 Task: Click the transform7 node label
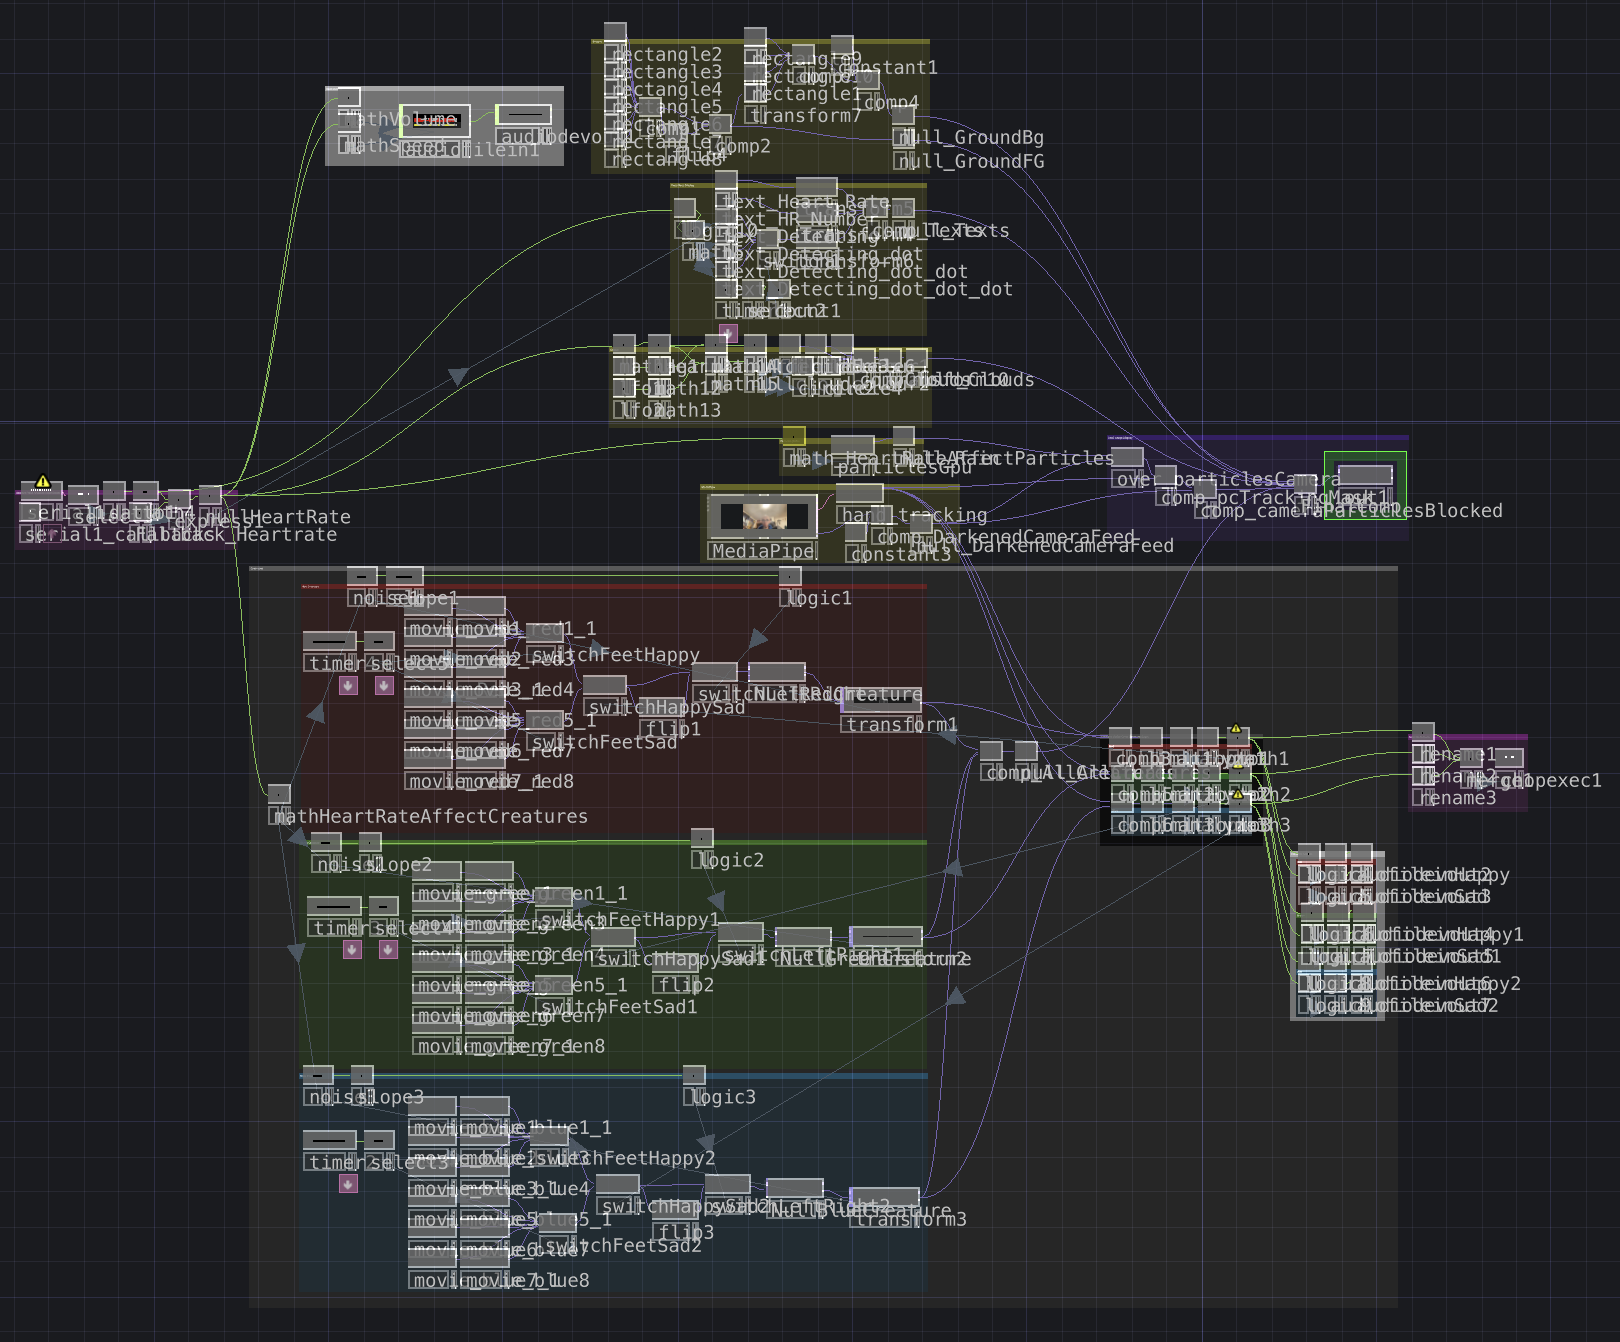[806, 116]
